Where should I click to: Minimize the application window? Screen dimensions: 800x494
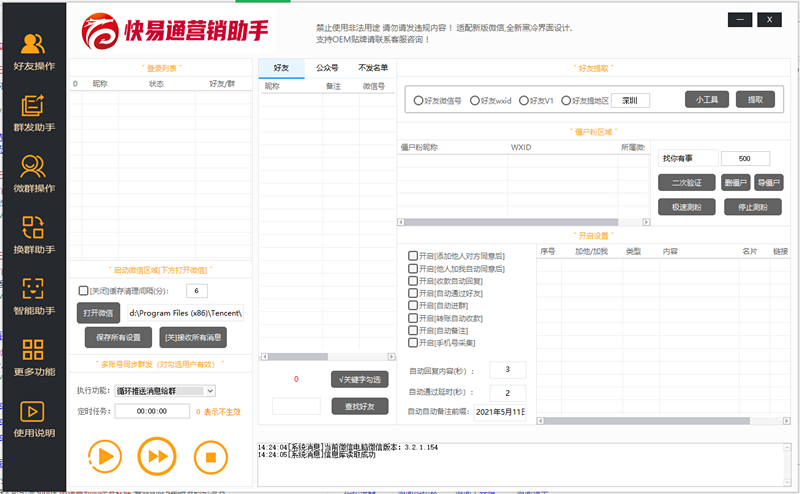pyautogui.click(x=740, y=20)
